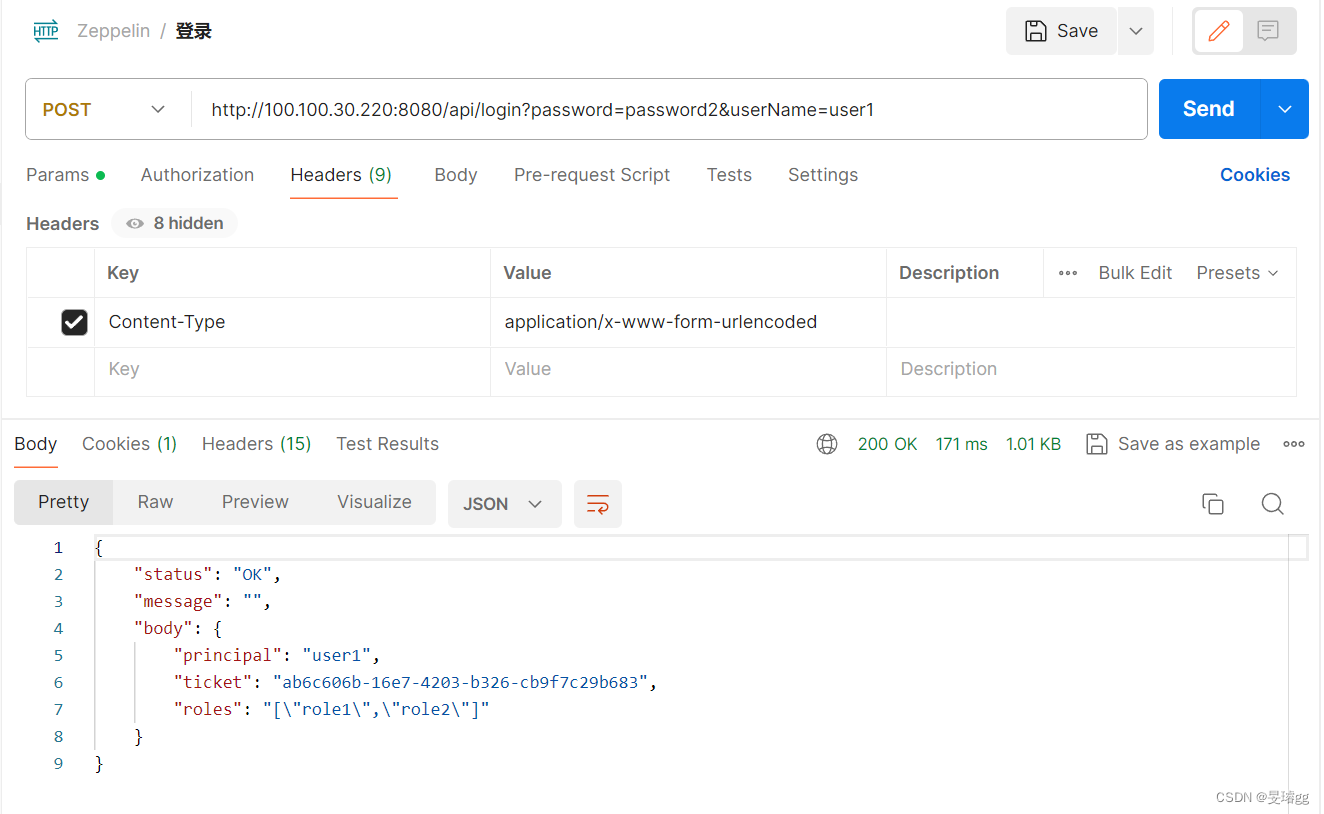
Task: Click Bulk Edit
Action: tap(1135, 273)
